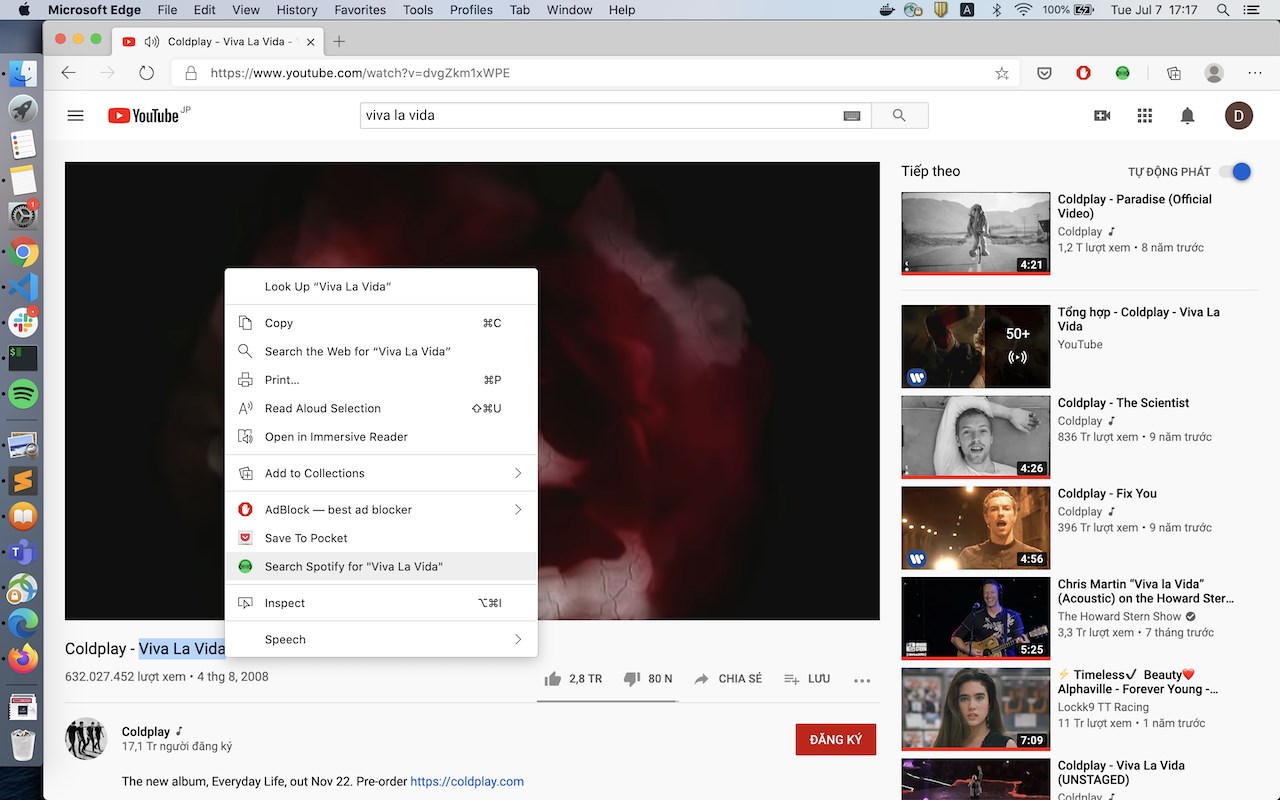Viewport: 1280px width, 800px height.
Task: Choose Open in Immersive Reader
Action: point(381,437)
